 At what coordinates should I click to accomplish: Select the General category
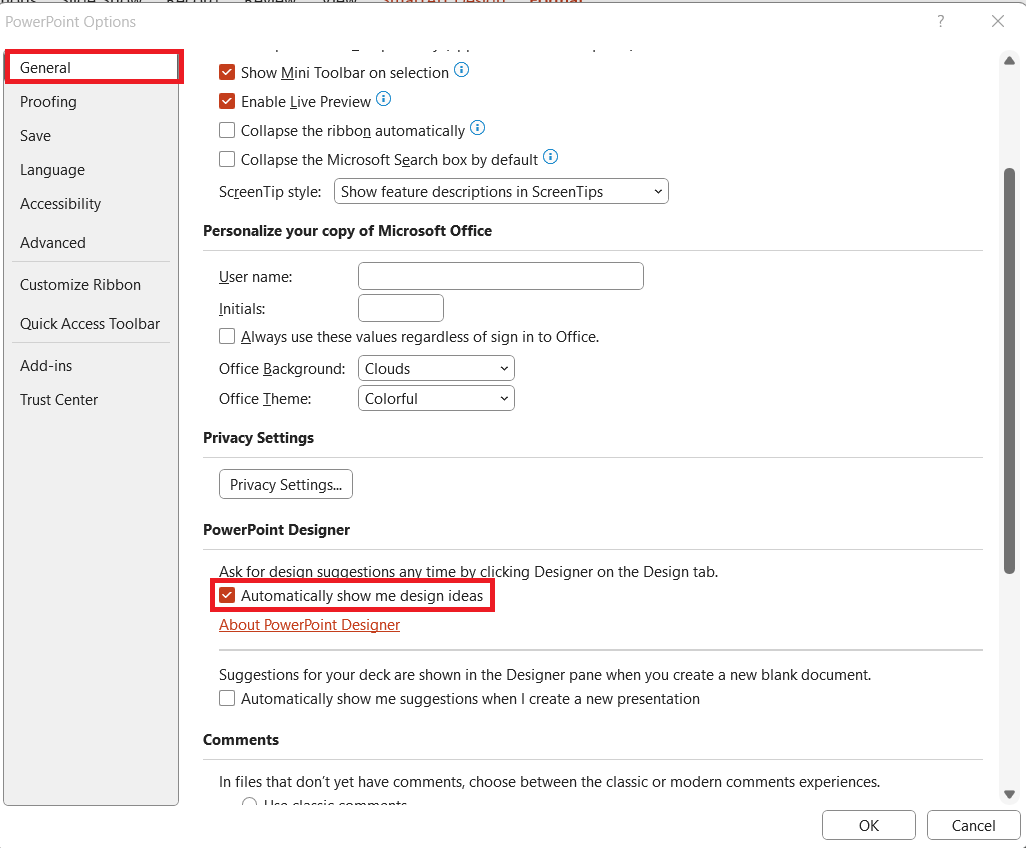[x=92, y=67]
